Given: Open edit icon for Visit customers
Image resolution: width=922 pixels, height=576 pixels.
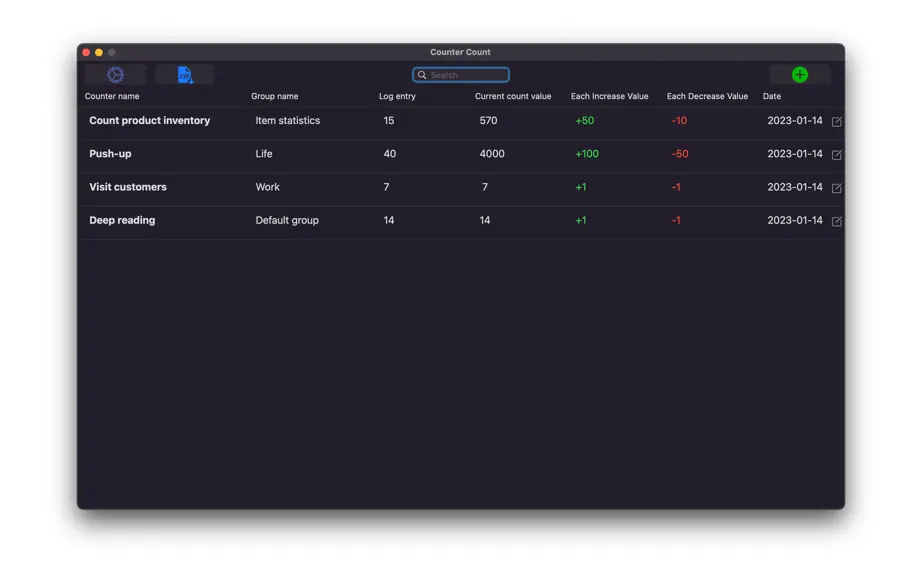Looking at the screenshot, I should (837, 188).
